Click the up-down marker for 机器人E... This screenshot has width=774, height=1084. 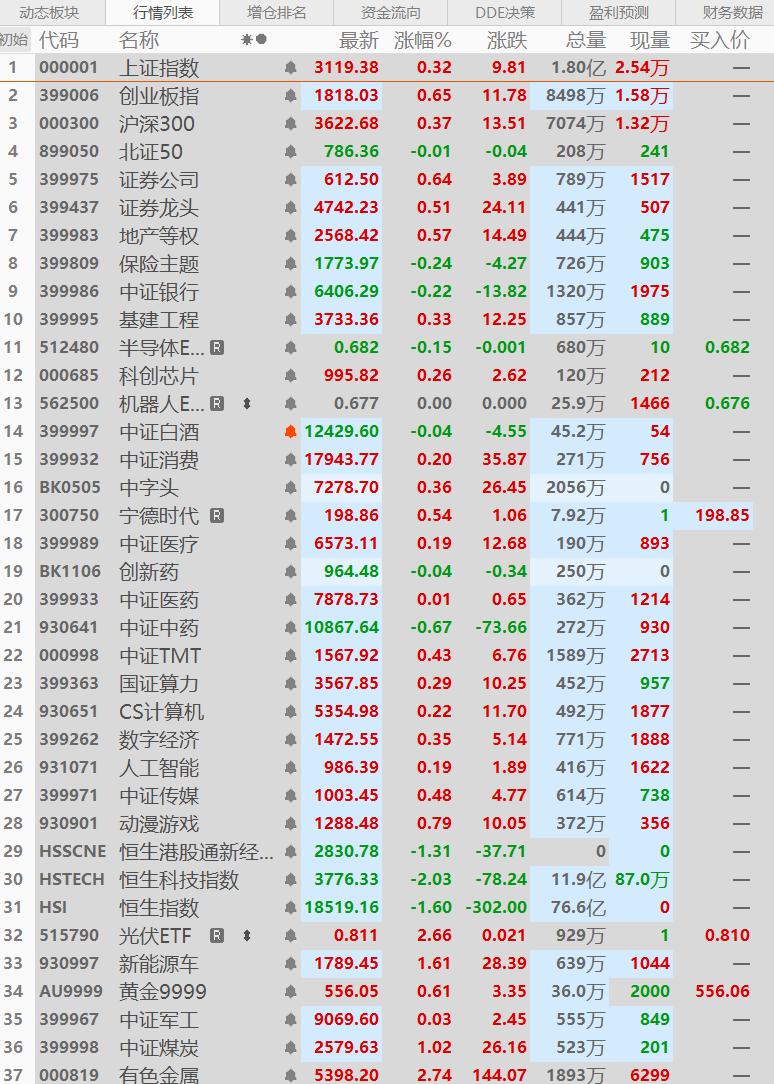[x=247, y=404]
